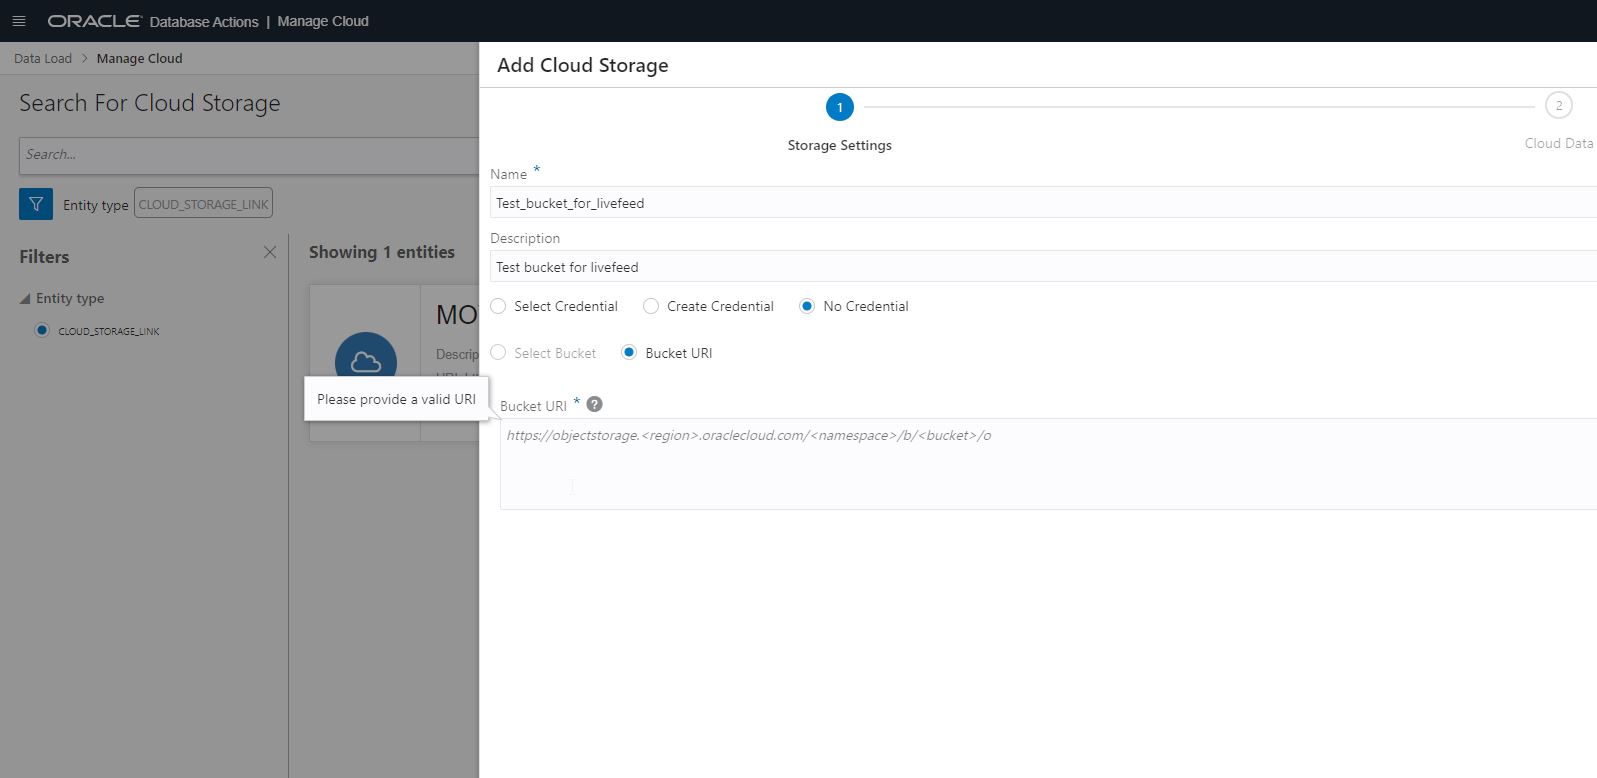Click the blue filter funnel icon

[x=36, y=204]
